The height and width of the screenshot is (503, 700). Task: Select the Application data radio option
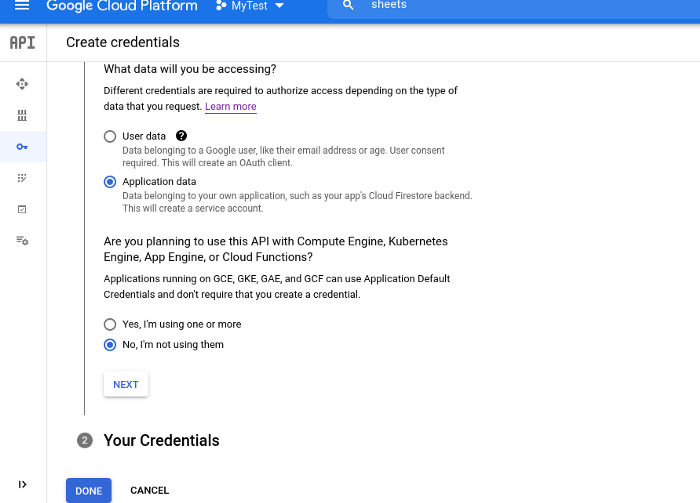[x=110, y=181]
